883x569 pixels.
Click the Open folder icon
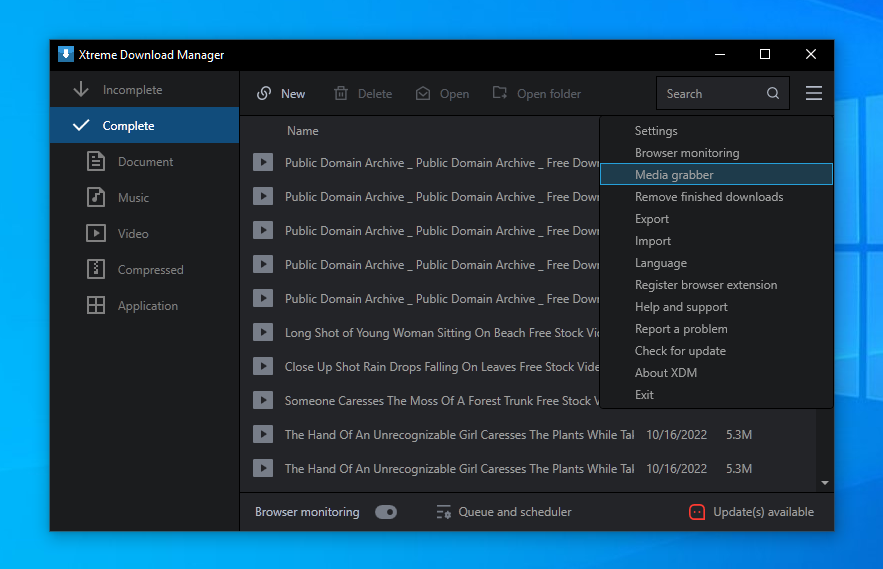click(500, 93)
